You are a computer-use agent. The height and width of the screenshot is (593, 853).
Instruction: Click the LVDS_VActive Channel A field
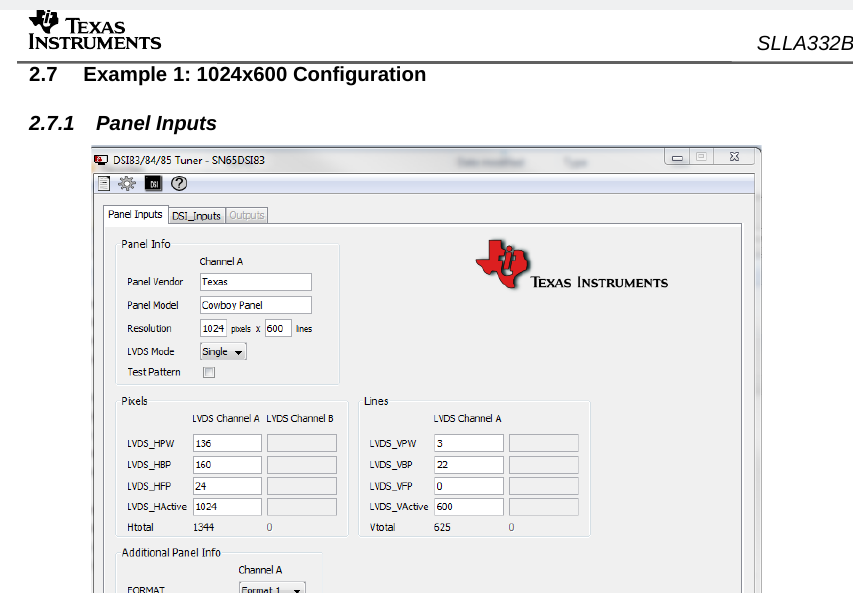[469, 506]
